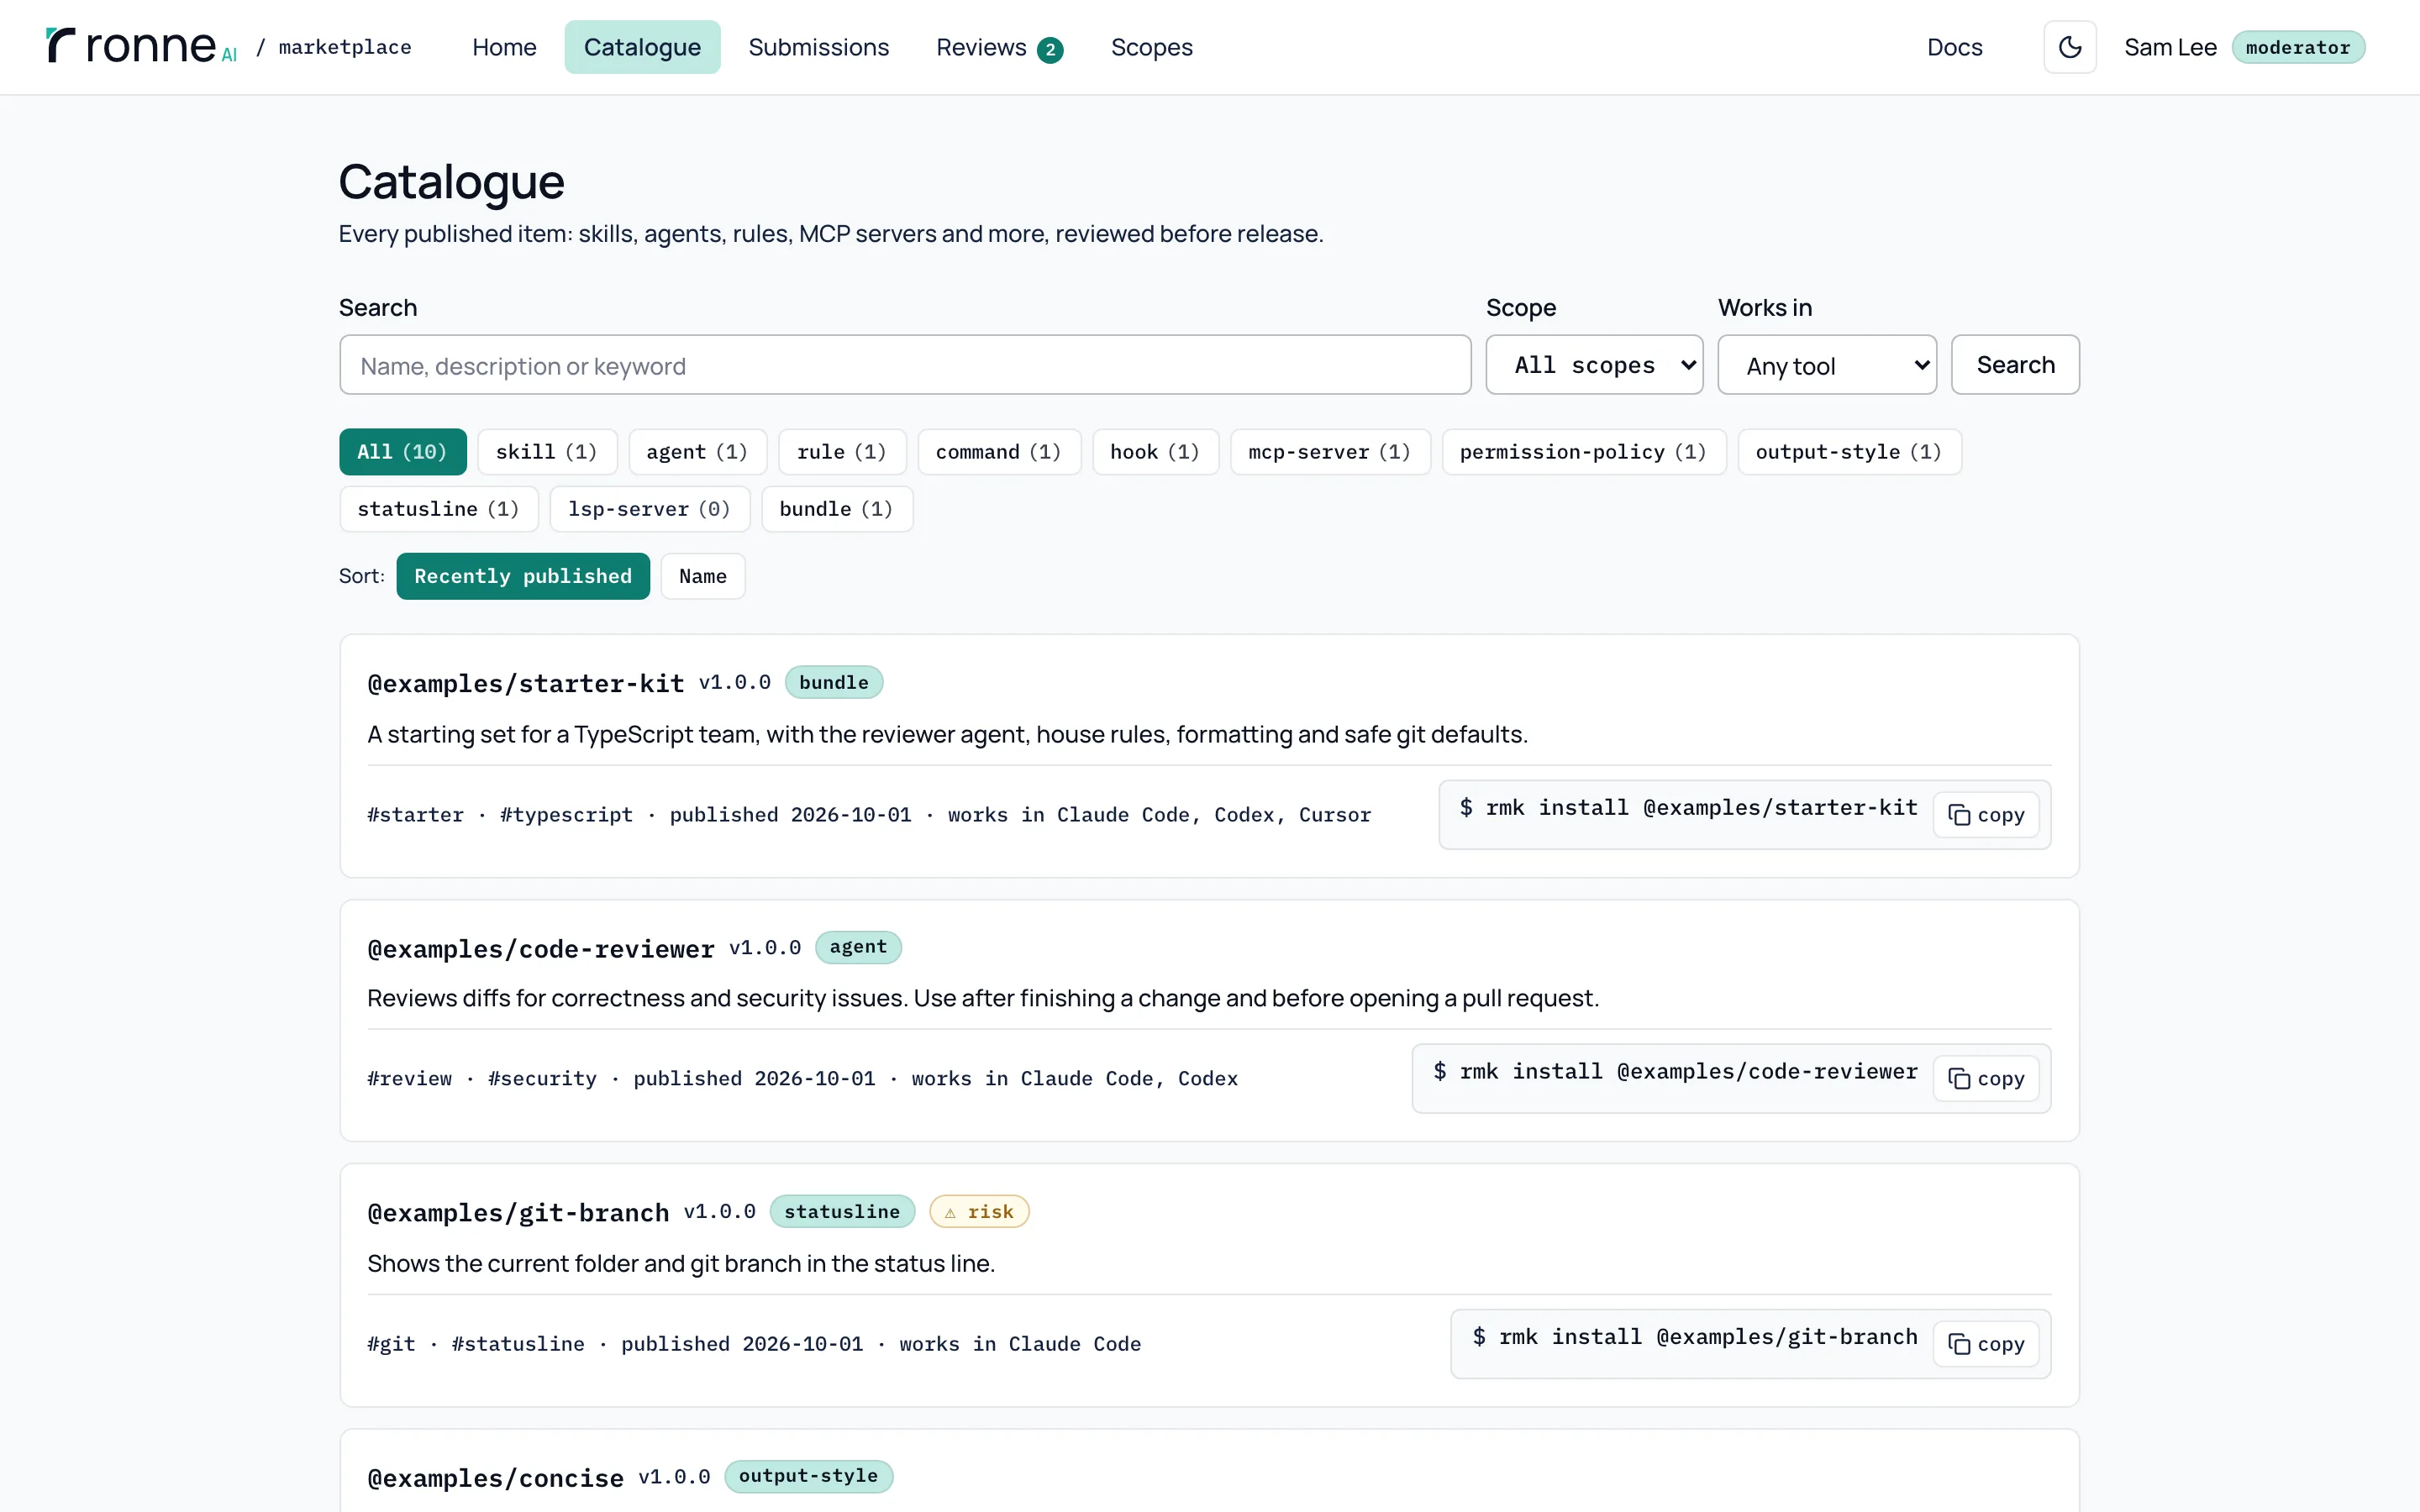
Task: Click the Sam Lee user name
Action: click(x=2170, y=47)
